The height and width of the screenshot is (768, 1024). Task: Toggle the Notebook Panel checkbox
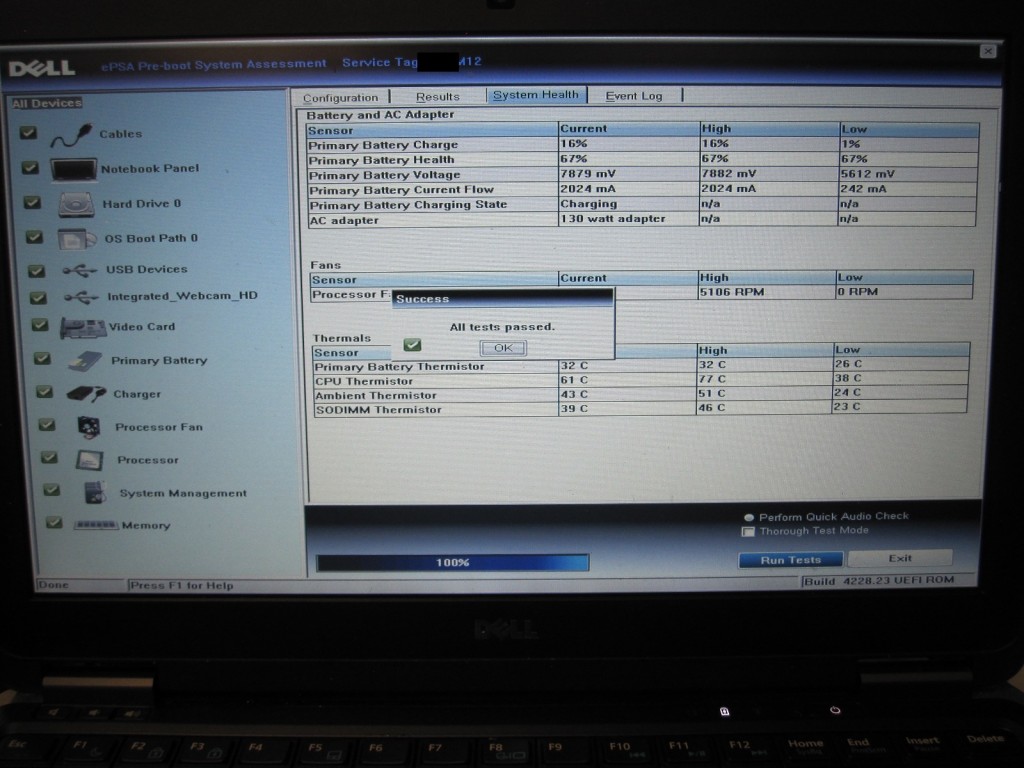coord(30,168)
